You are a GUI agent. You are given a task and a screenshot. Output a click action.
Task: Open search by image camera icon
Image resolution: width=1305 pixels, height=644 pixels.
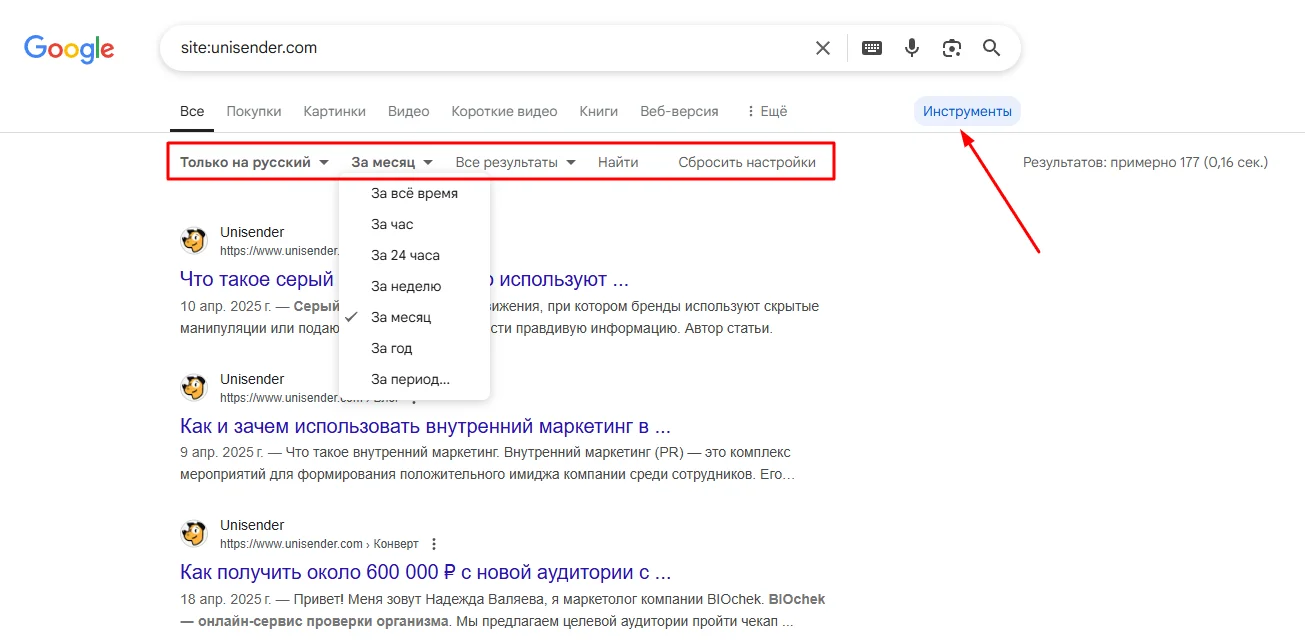[x=951, y=48]
